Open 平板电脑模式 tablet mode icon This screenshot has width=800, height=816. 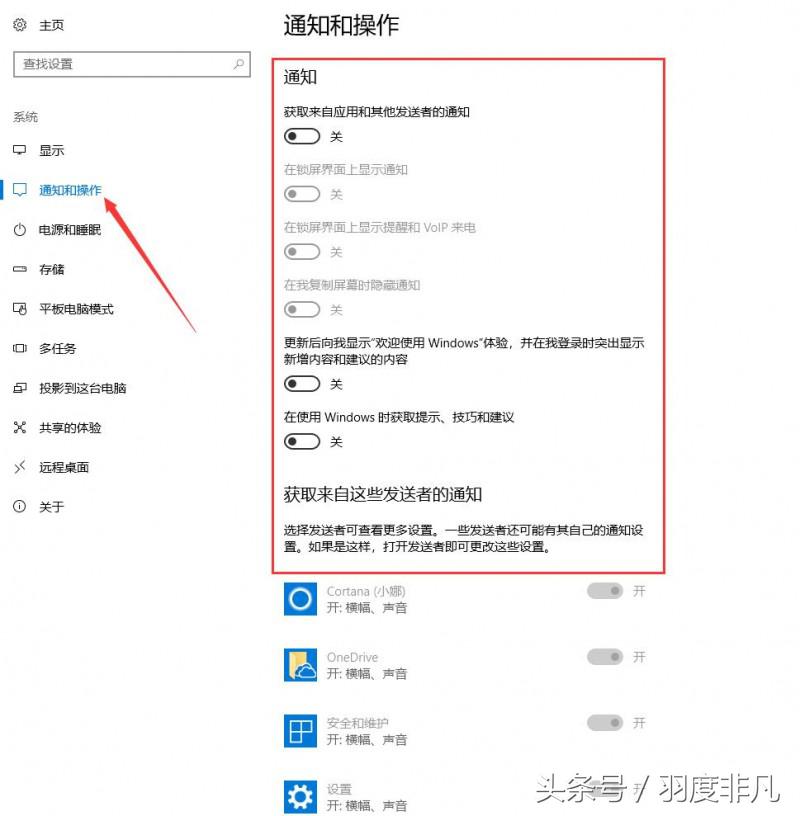pyautogui.click(x=22, y=309)
